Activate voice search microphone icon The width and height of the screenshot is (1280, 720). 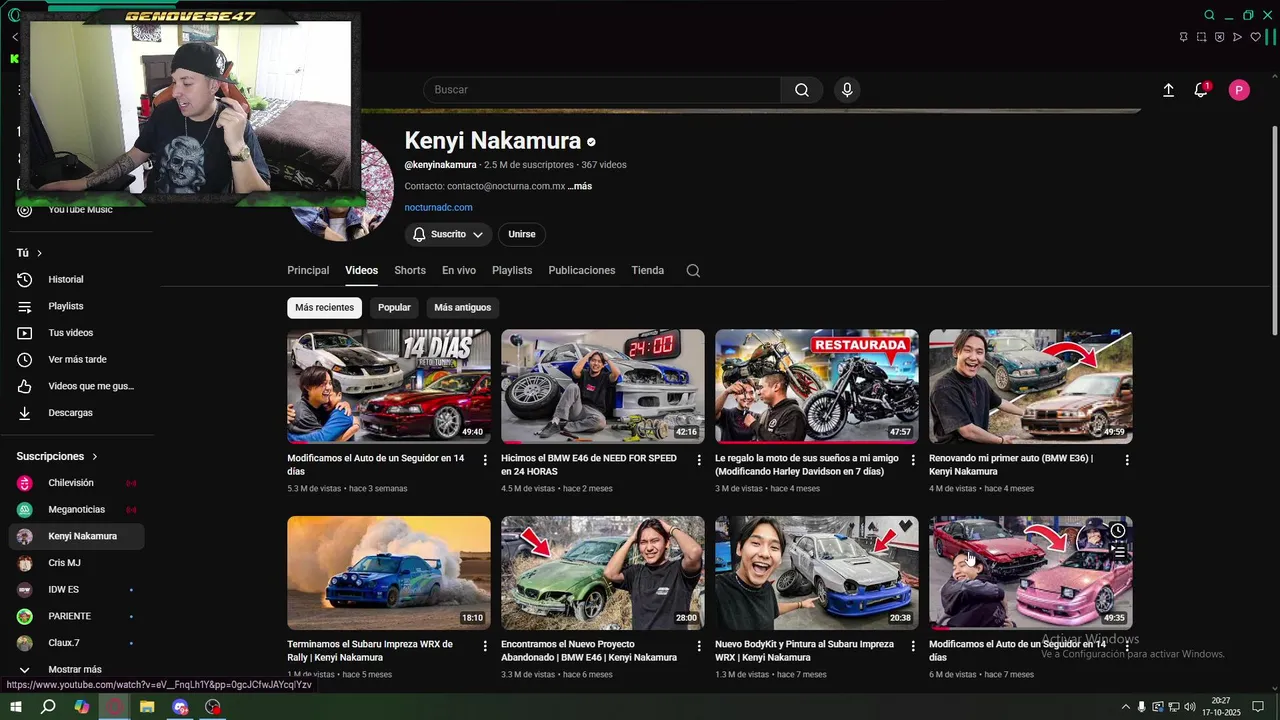(847, 90)
